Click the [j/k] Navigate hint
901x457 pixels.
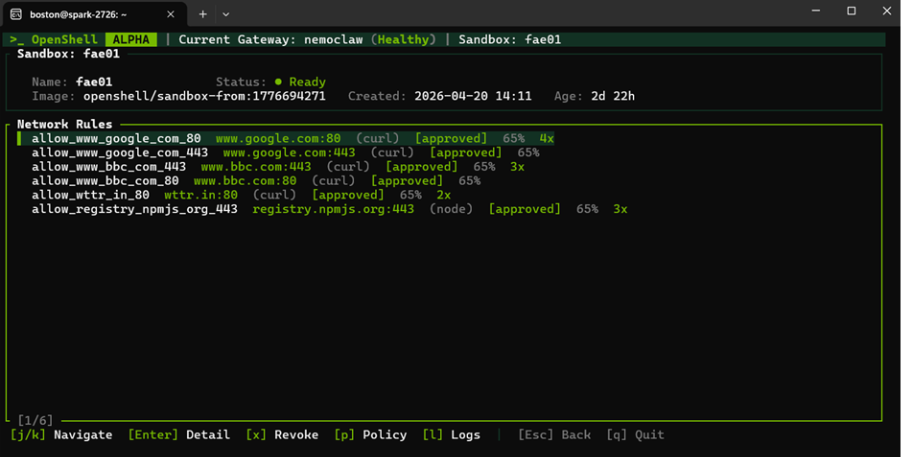coord(61,435)
